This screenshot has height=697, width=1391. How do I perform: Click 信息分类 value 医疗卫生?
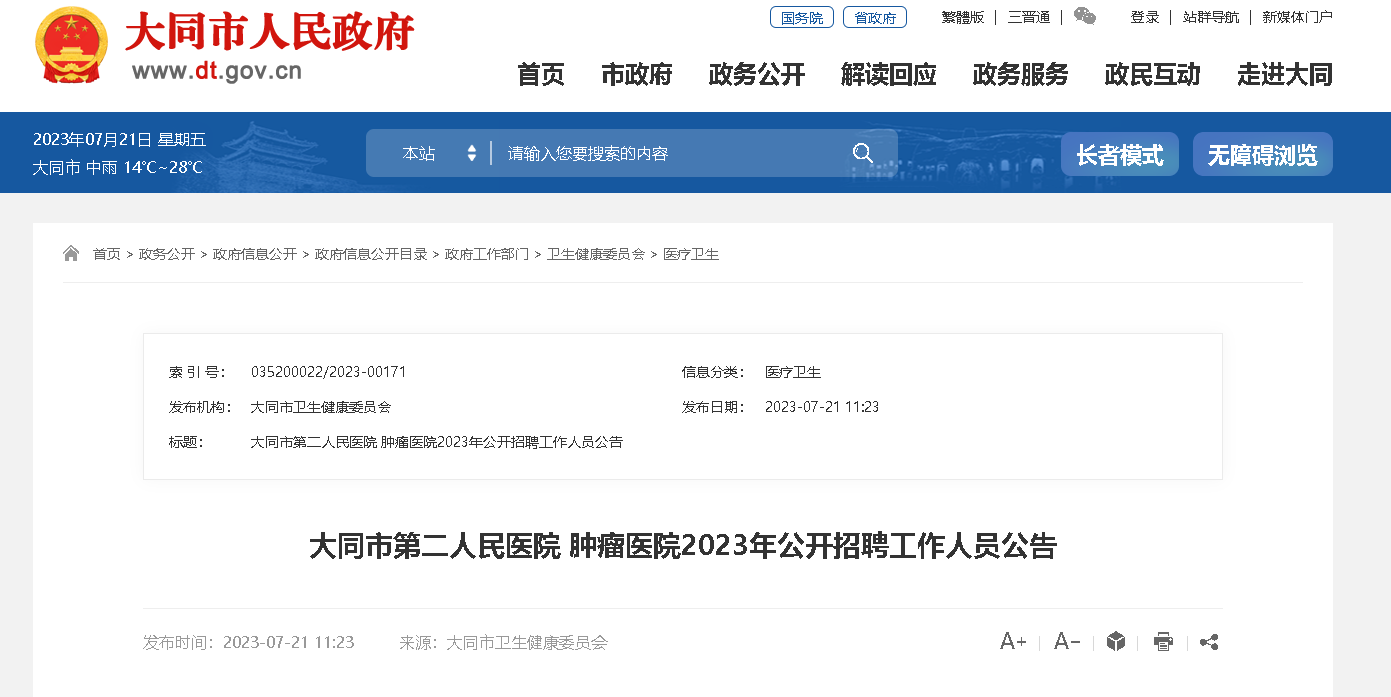(x=793, y=372)
